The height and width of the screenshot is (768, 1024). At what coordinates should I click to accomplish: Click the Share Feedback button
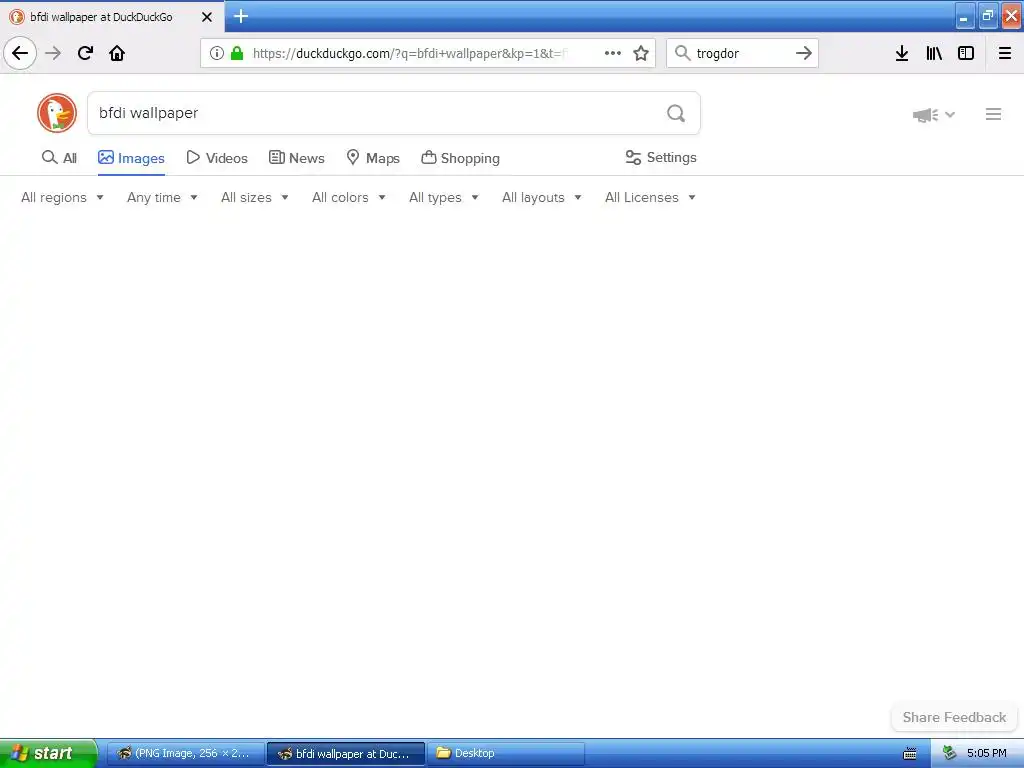pyautogui.click(x=954, y=717)
